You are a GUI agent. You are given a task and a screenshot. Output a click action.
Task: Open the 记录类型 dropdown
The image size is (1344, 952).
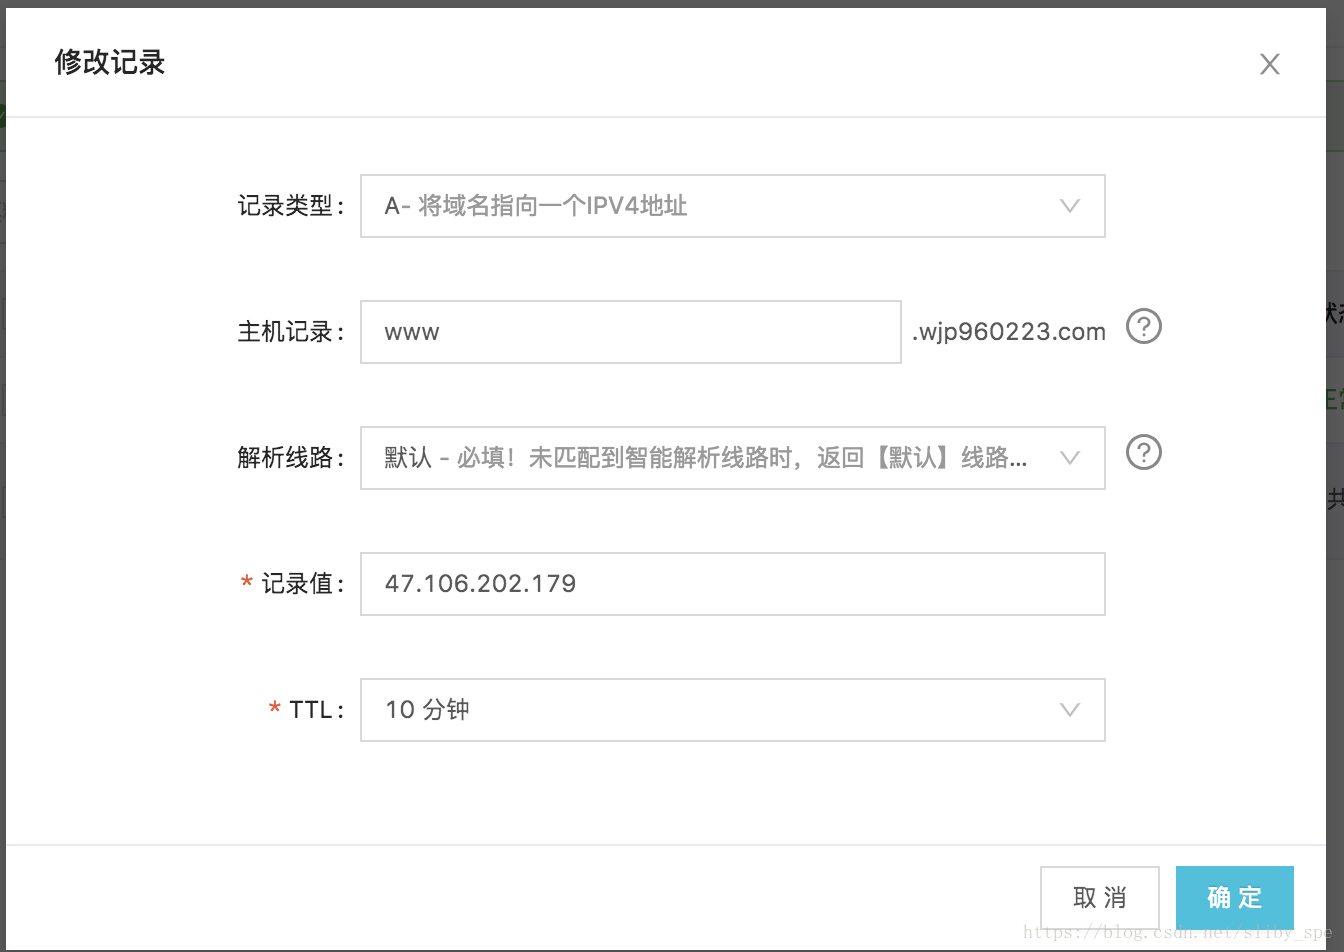pyautogui.click(x=732, y=206)
